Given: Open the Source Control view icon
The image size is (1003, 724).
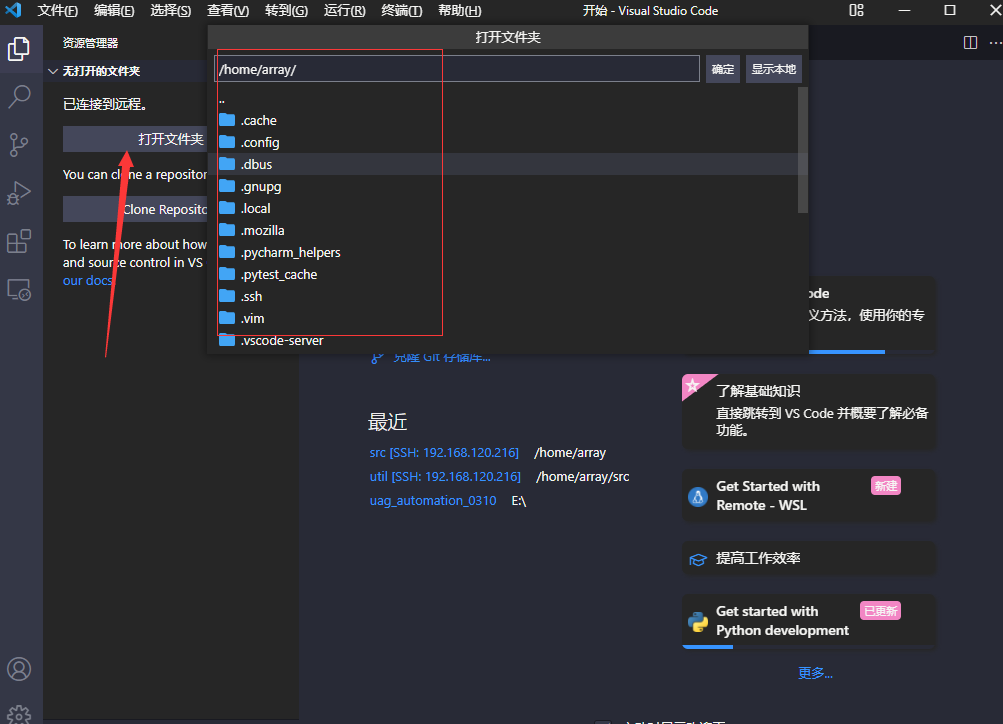Looking at the screenshot, I should tap(19, 145).
